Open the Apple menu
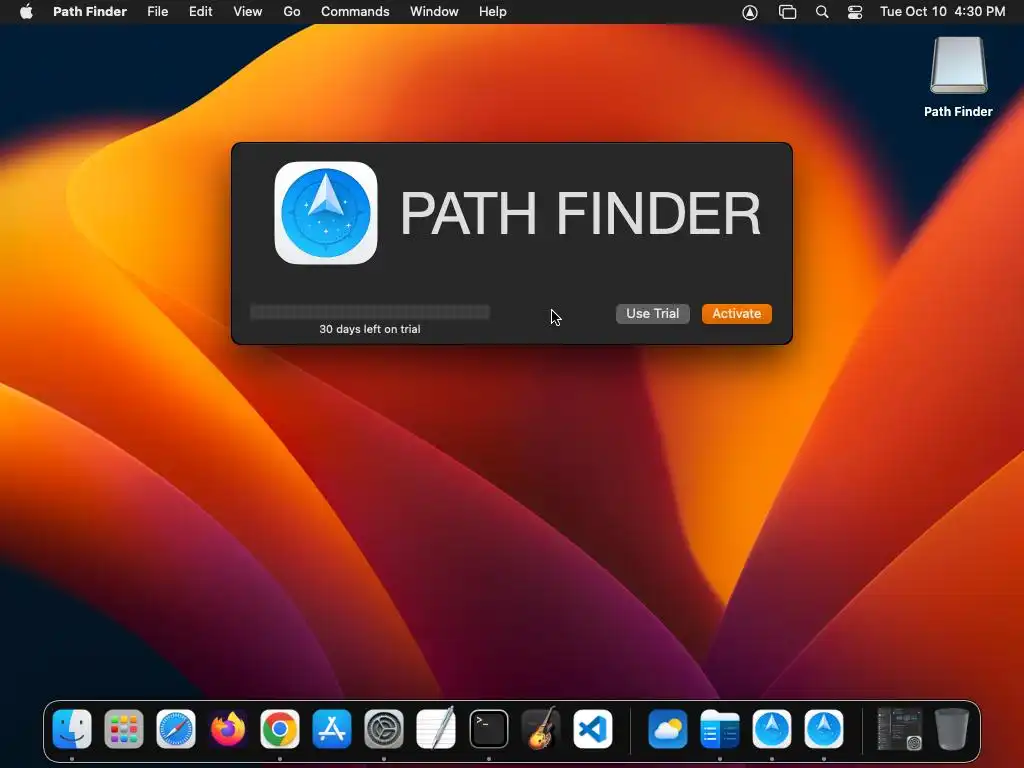Viewport: 1024px width, 768px height. point(26,12)
